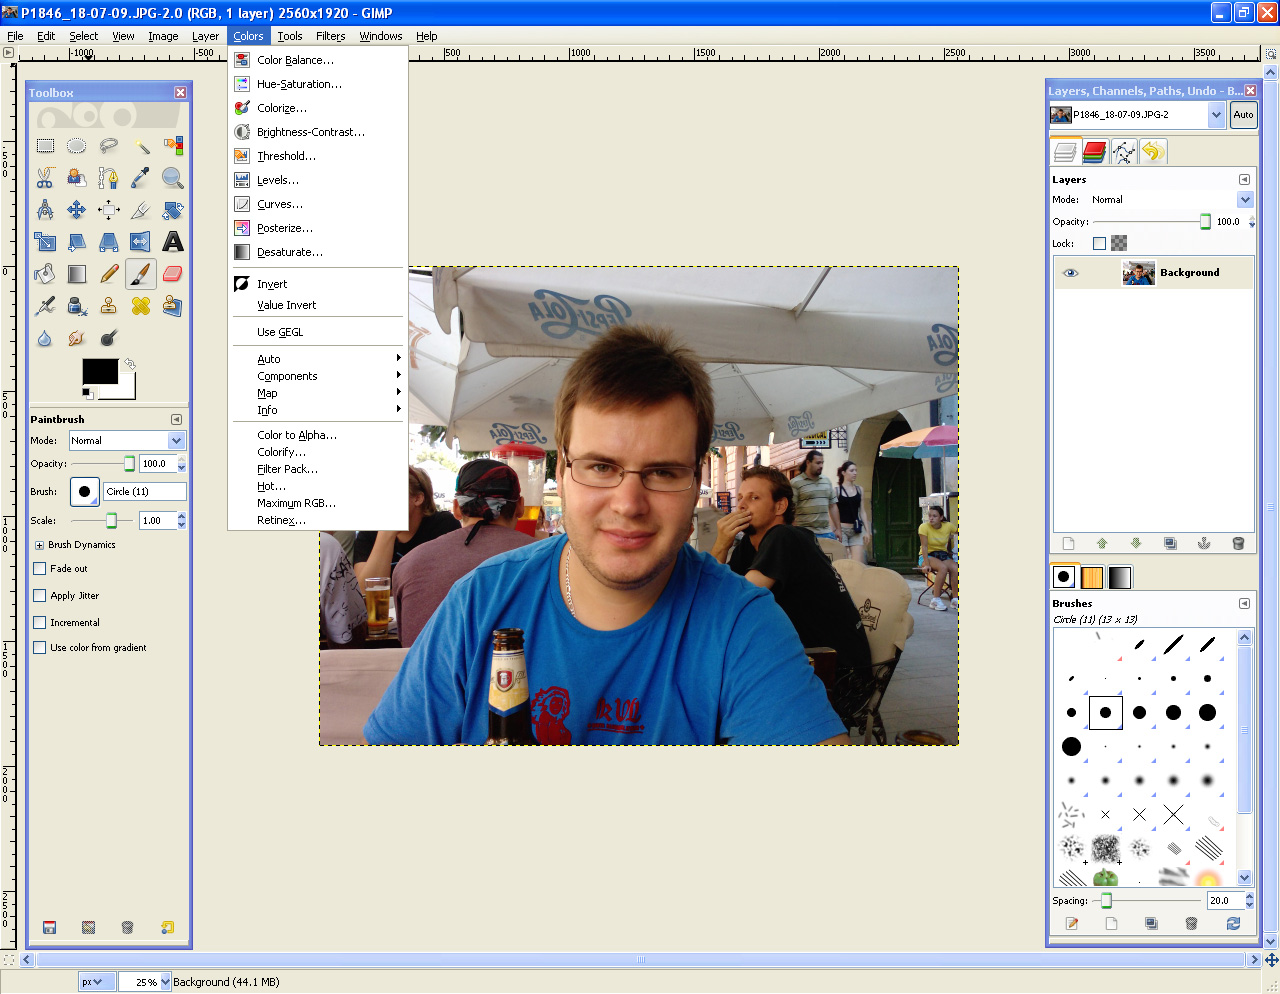Open the Undo History tab
Image resolution: width=1280 pixels, height=994 pixels.
[x=1153, y=152]
